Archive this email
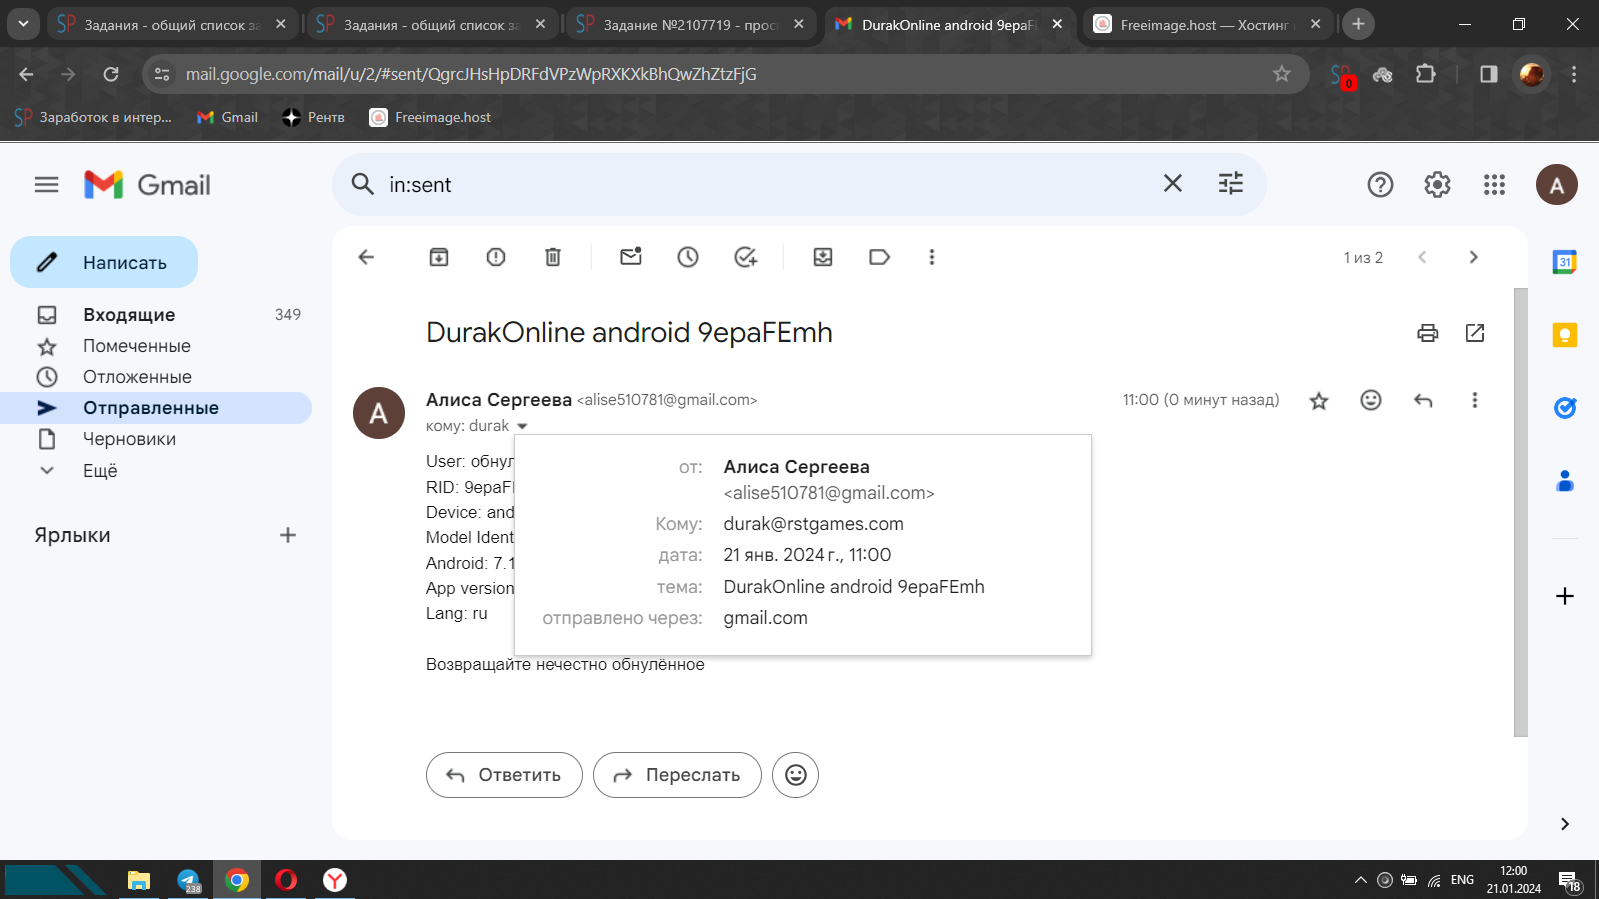This screenshot has height=899, width=1599. coord(439,257)
